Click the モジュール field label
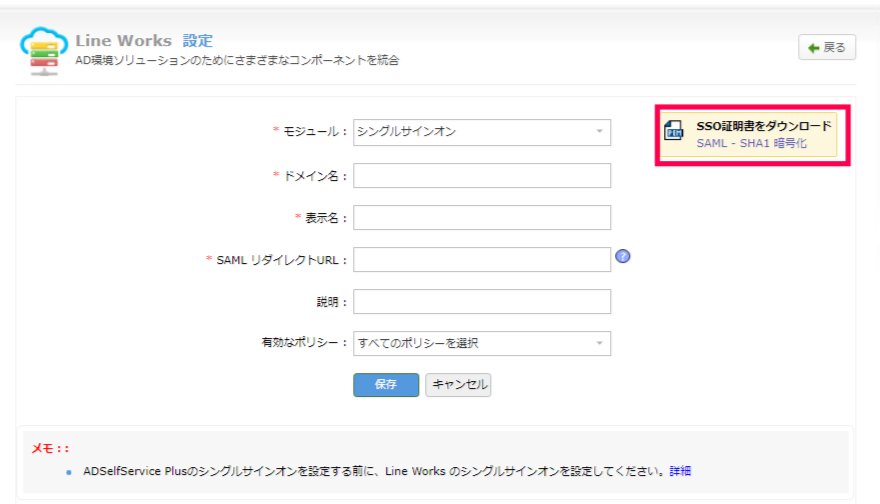This screenshot has height=504, width=880. point(310,132)
